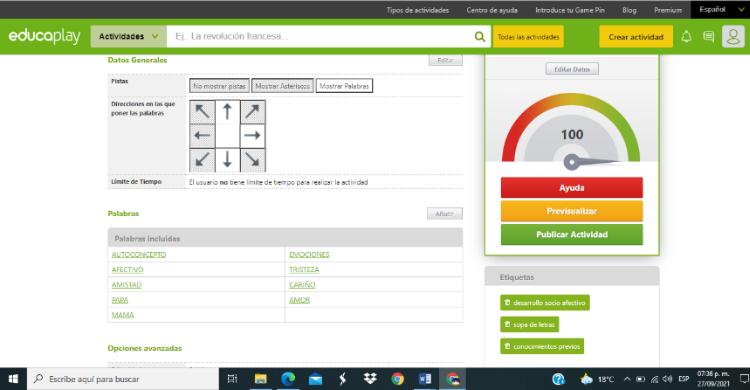
Task: Toggle the right direction arrow
Action: pos(252,135)
